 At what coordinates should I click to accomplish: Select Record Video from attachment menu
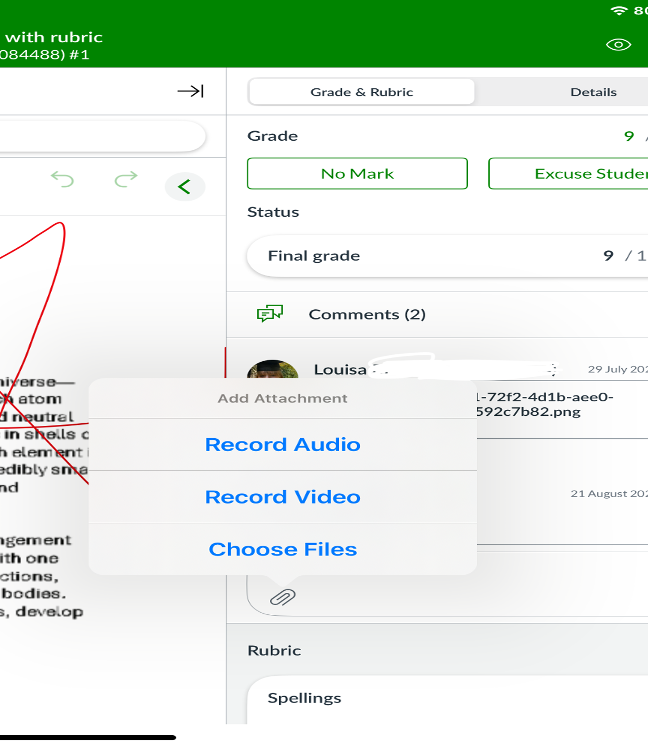point(282,497)
